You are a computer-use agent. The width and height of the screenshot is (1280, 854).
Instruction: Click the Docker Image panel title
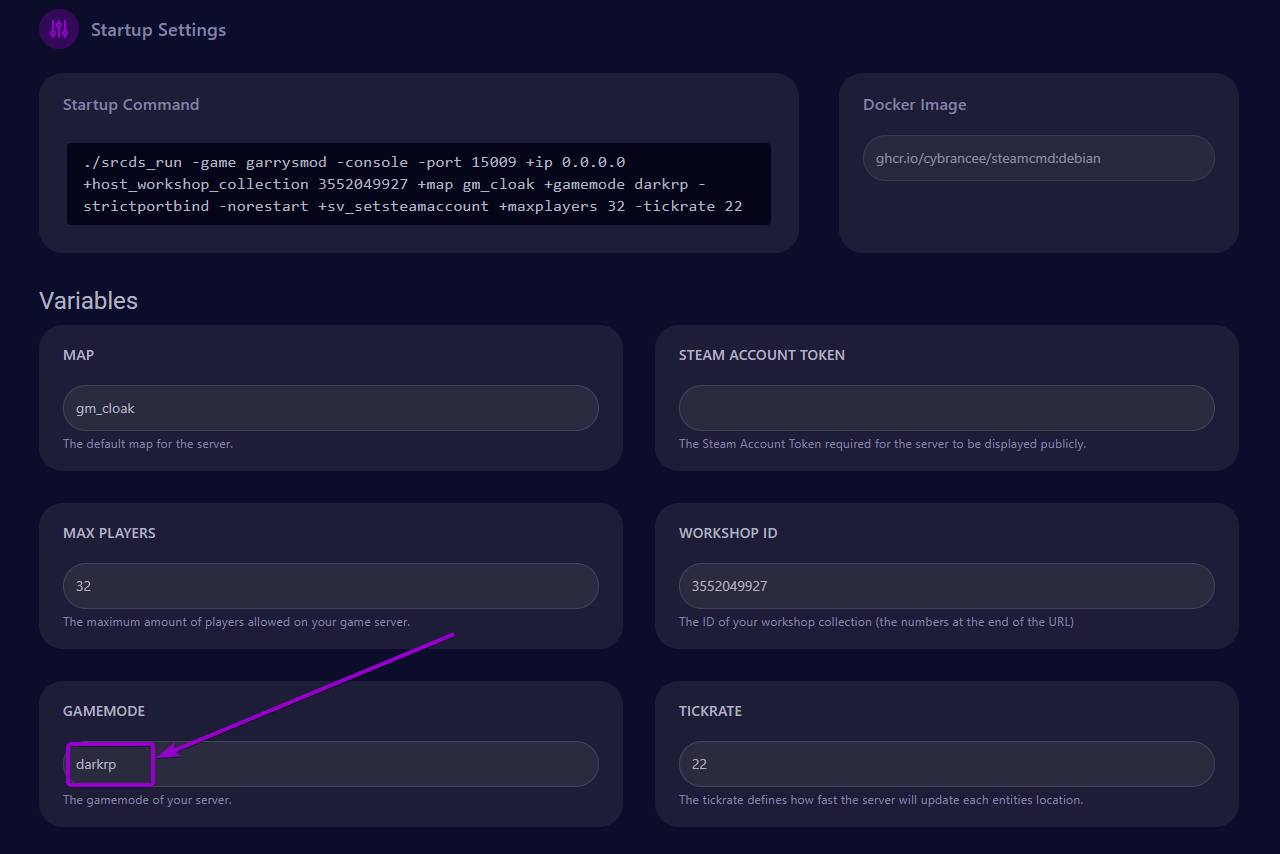914,105
